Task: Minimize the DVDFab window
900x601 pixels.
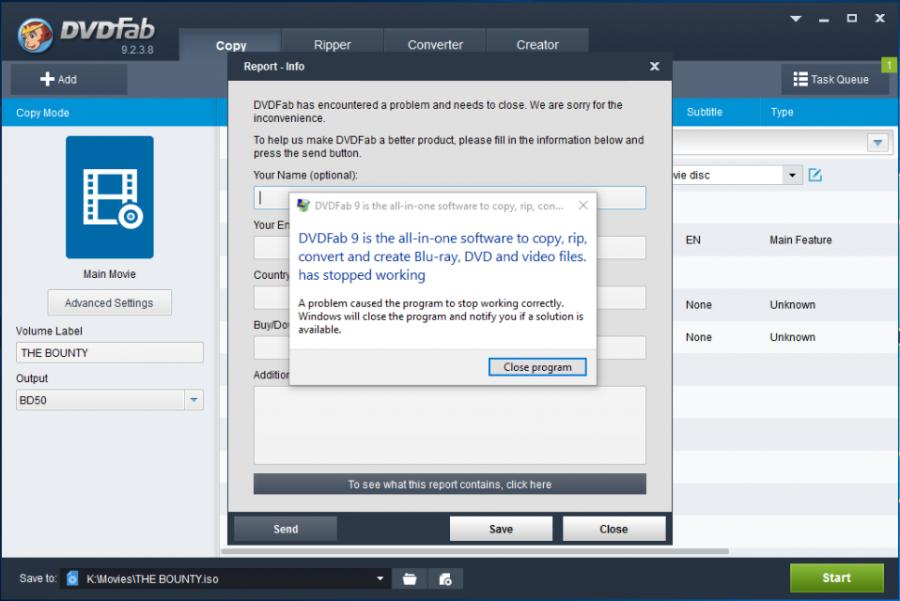Action: pos(824,20)
